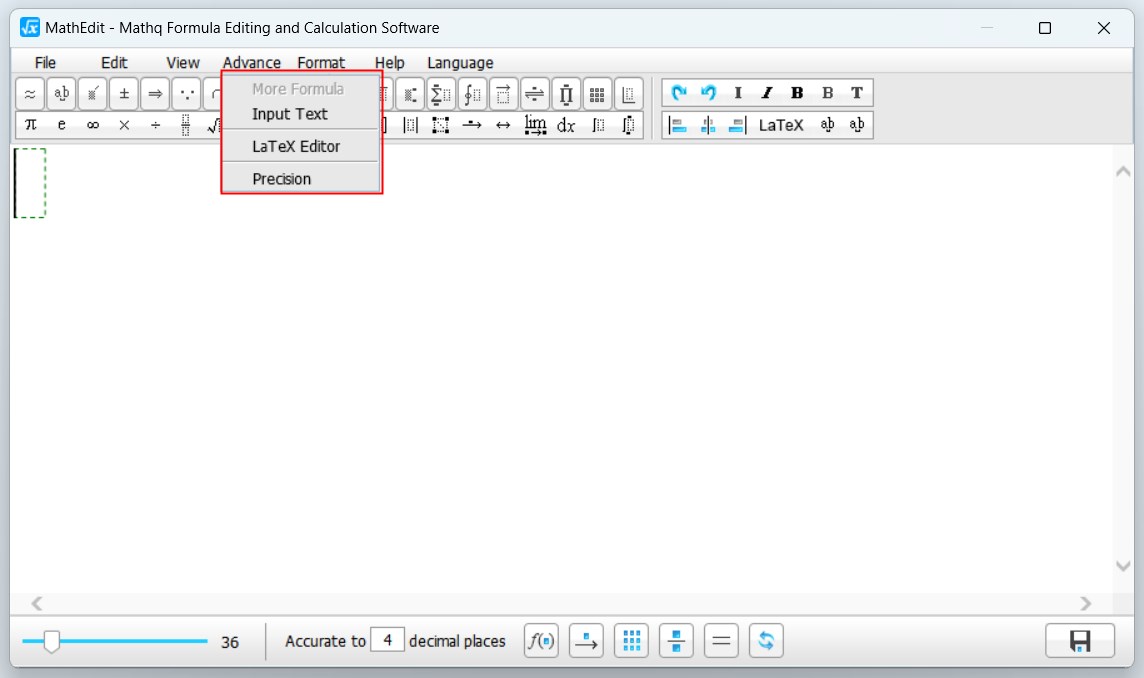The height and width of the screenshot is (678, 1144).
Task: Click the vertical scrollbar down arrow
Action: coord(1123,566)
